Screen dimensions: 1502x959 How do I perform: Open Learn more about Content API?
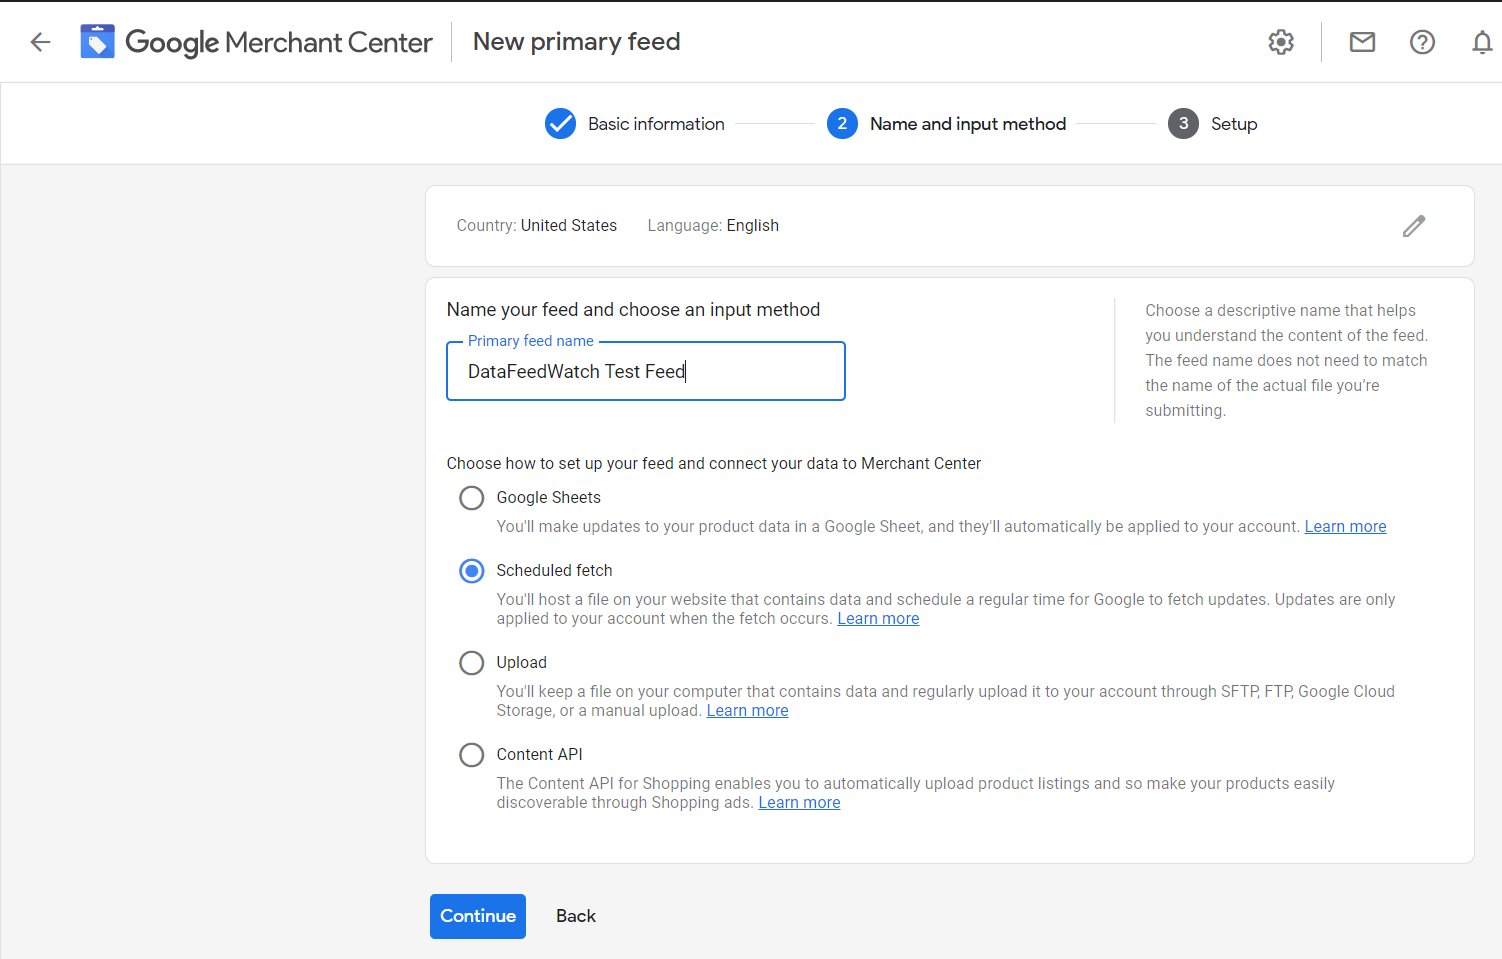tap(799, 802)
